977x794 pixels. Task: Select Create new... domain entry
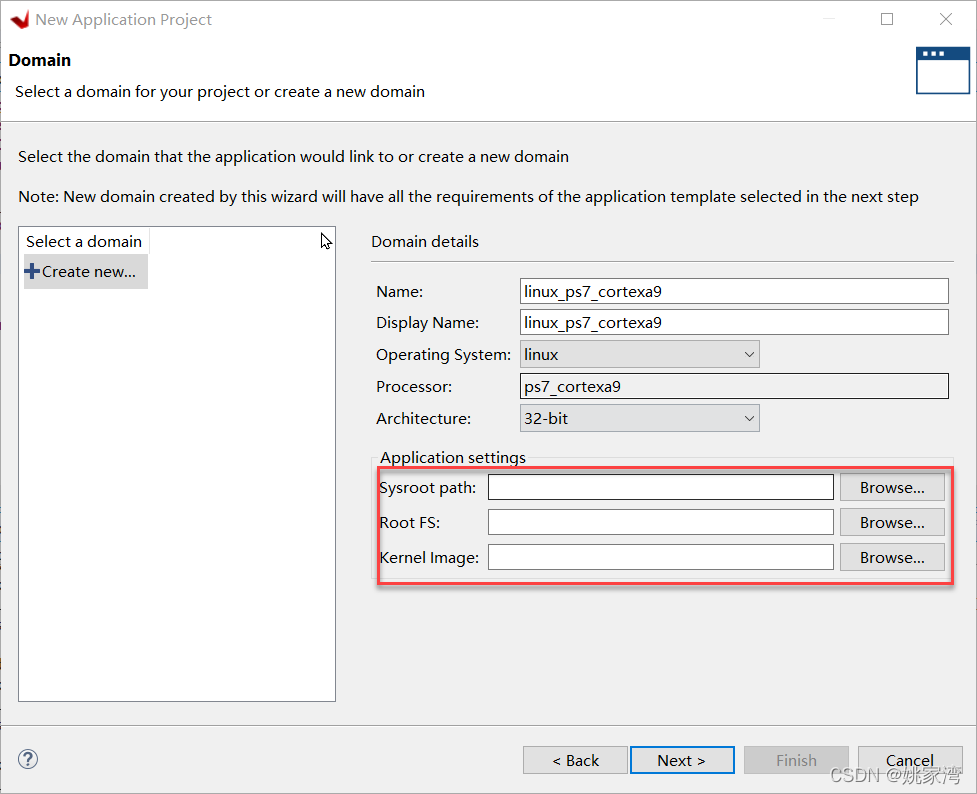tap(88, 272)
